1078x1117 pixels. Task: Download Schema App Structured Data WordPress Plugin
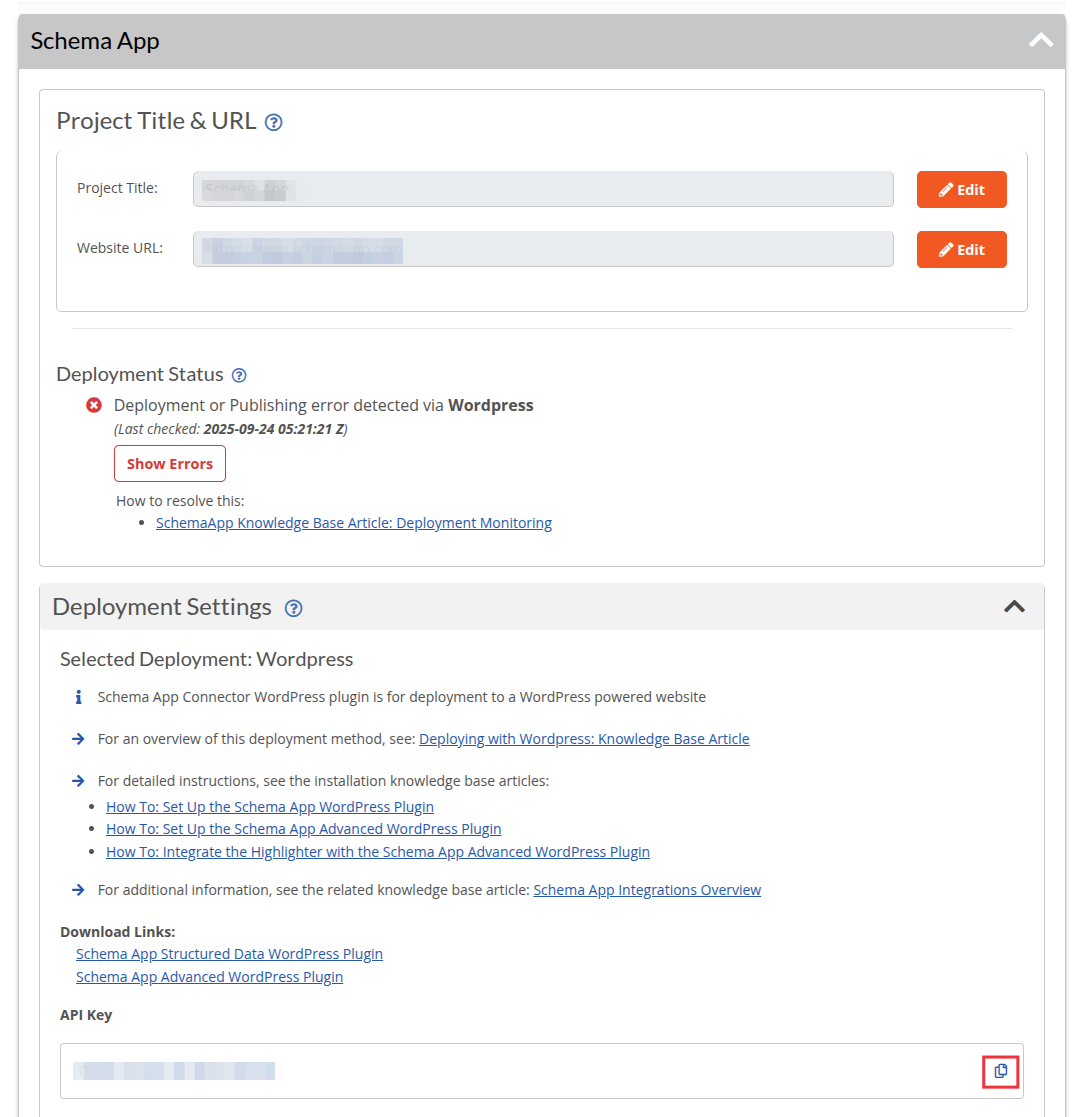click(229, 954)
